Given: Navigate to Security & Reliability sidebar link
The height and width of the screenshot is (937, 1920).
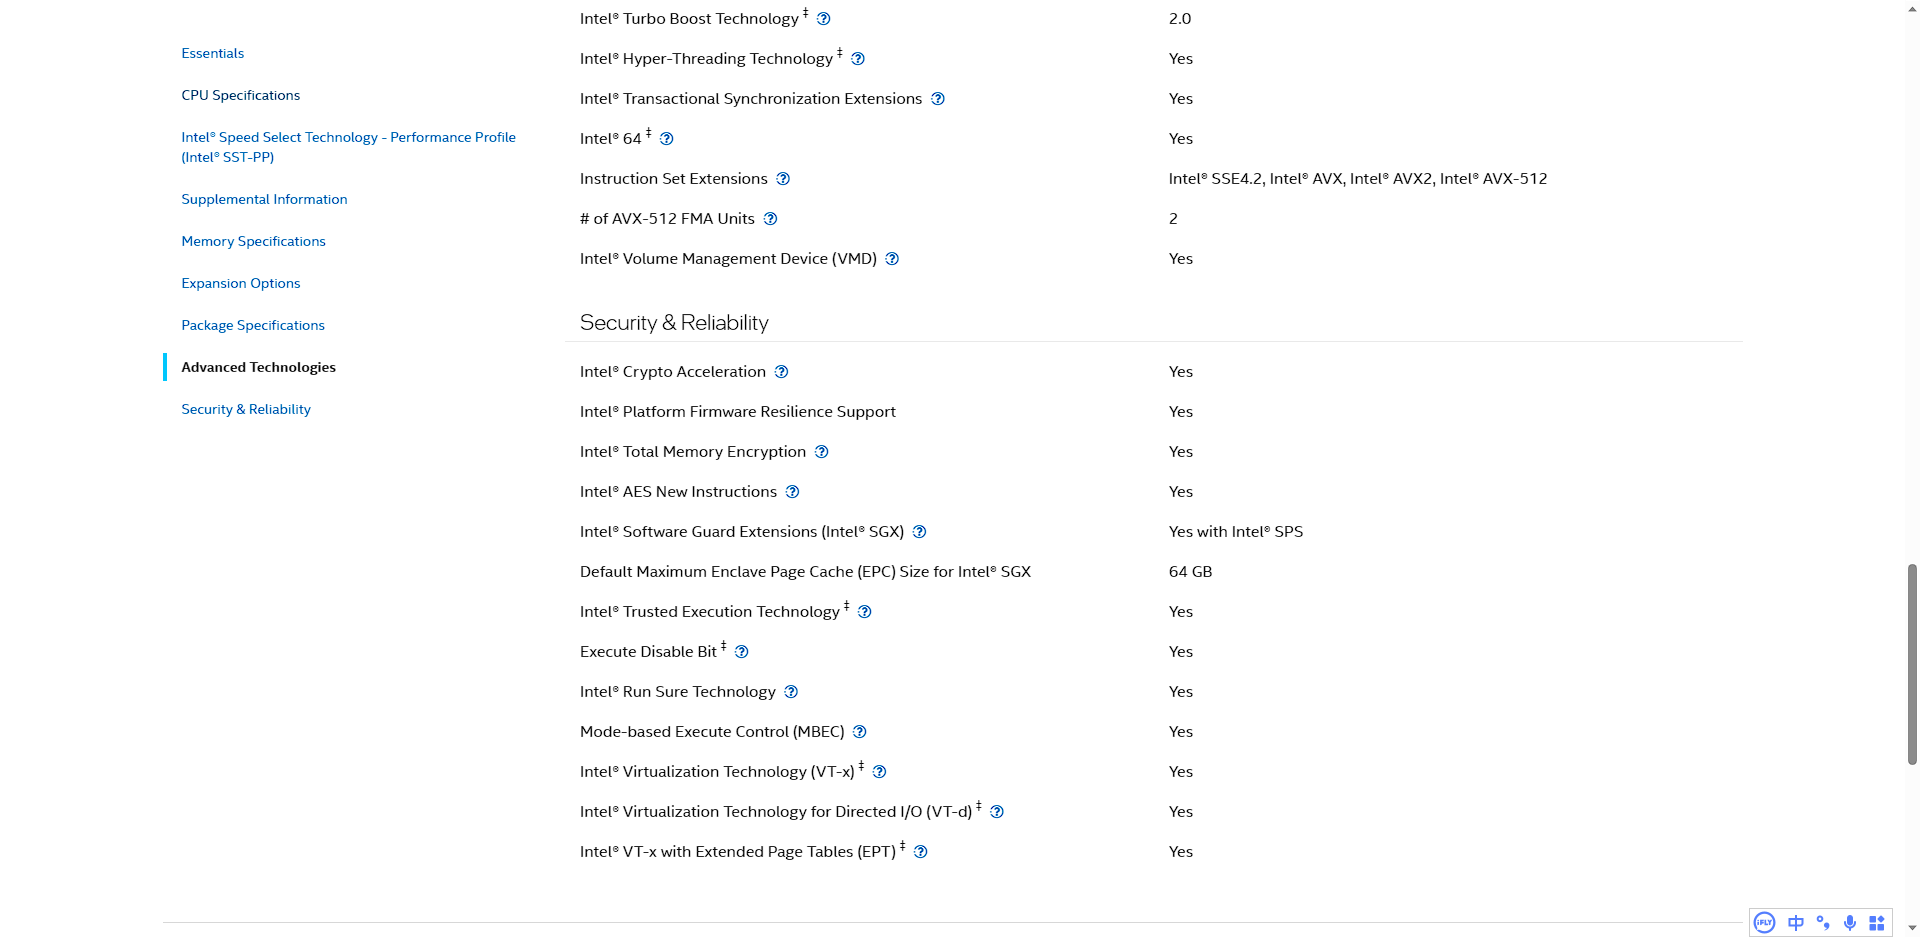Looking at the screenshot, I should pyautogui.click(x=246, y=409).
